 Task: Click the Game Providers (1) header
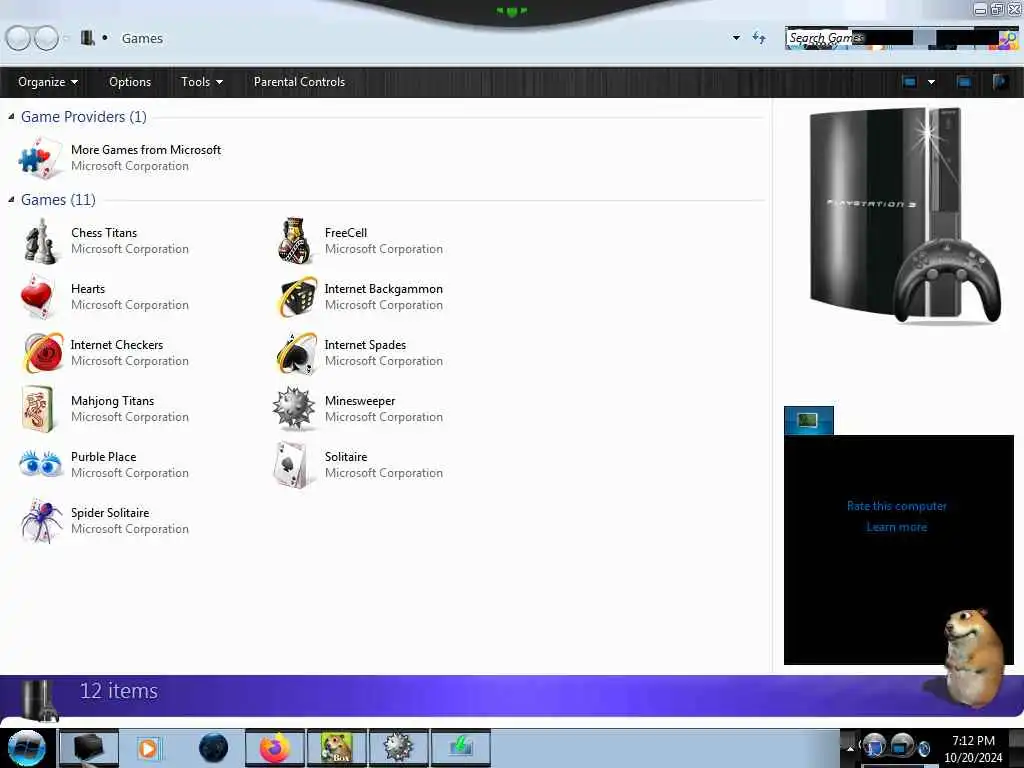click(84, 117)
